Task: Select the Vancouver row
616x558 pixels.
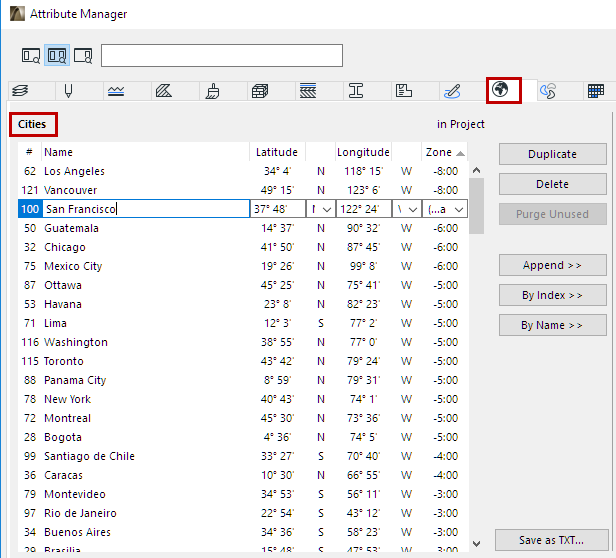Action: coord(243,190)
